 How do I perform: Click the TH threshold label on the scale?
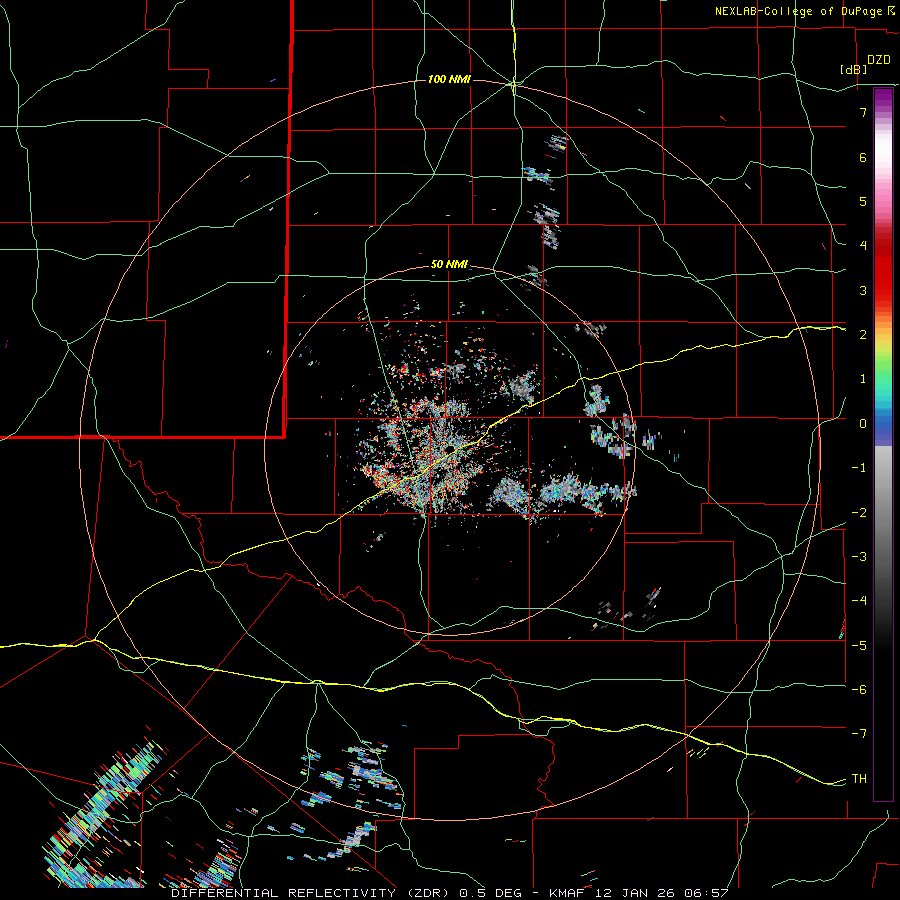(859, 779)
